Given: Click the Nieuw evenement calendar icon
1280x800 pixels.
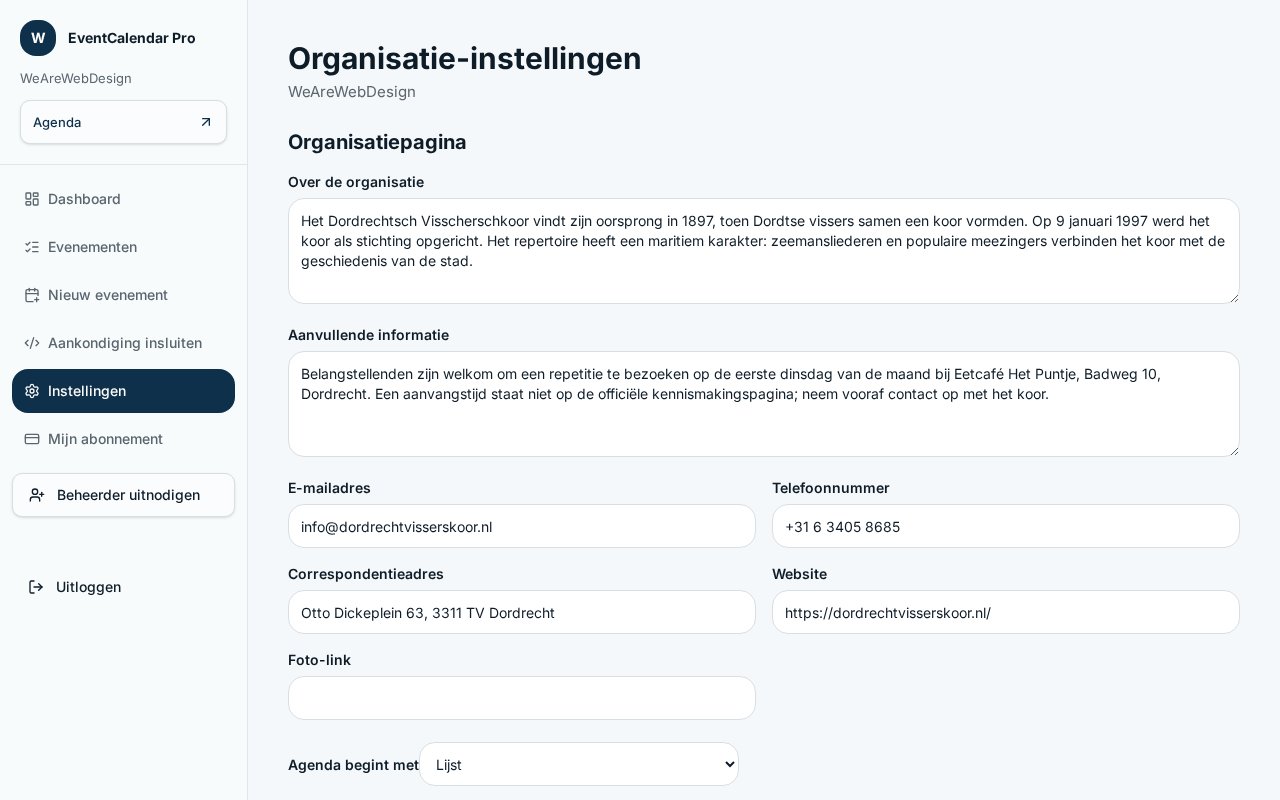Looking at the screenshot, I should tap(32, 295).
